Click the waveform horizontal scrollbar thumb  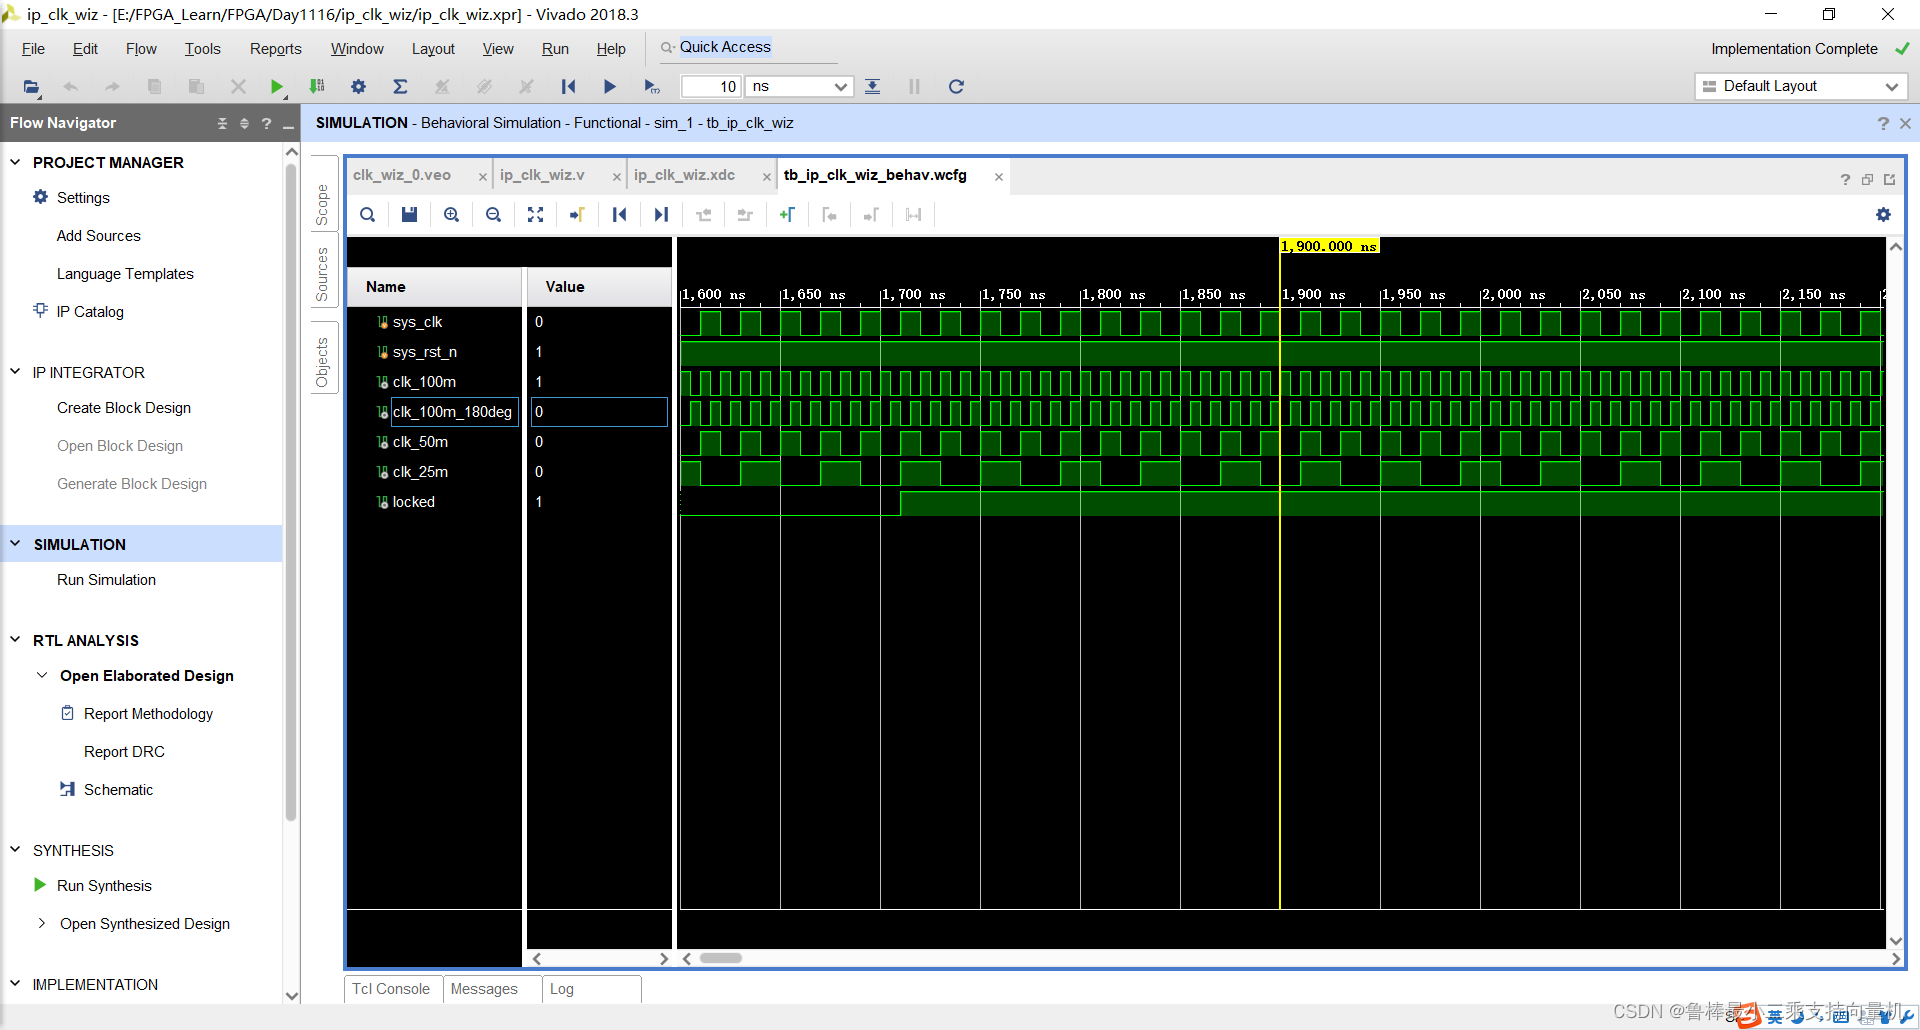721,958
